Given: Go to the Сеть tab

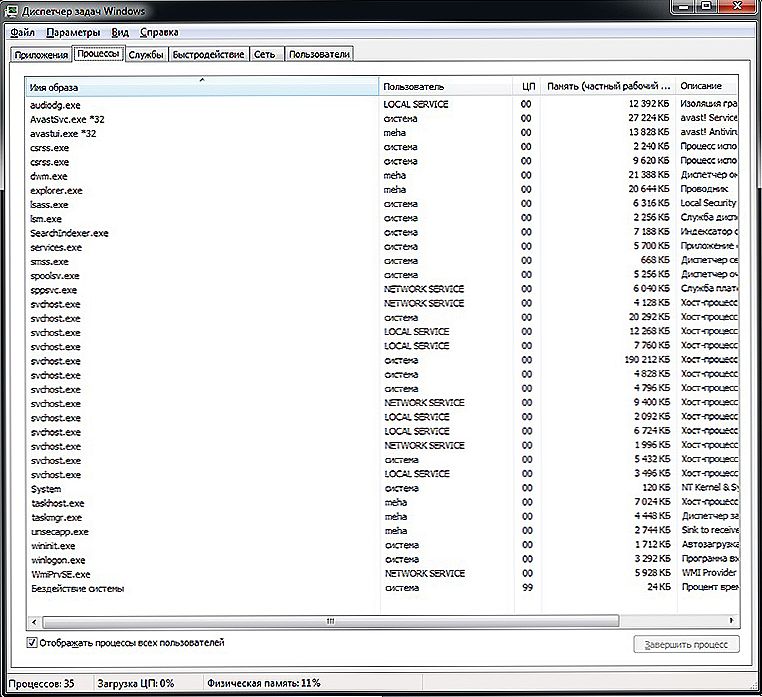Looking at the screenshot, I should click(265, 54).
